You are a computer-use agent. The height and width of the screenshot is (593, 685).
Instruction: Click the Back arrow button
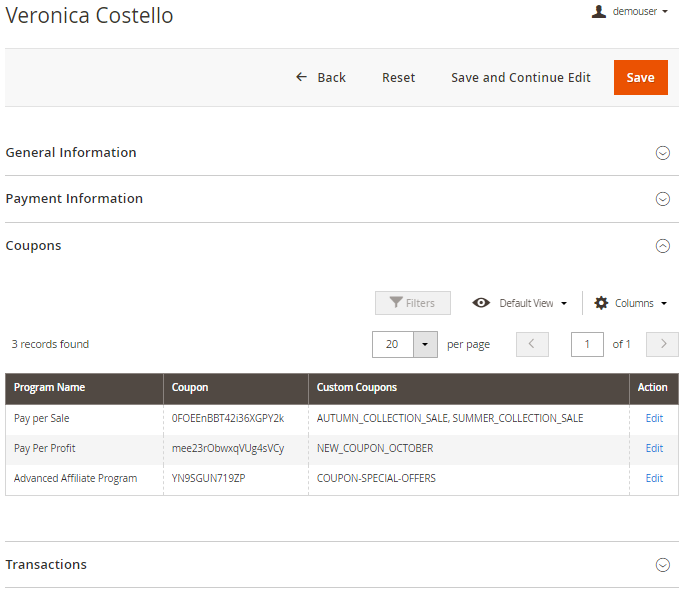pos(320,78)
